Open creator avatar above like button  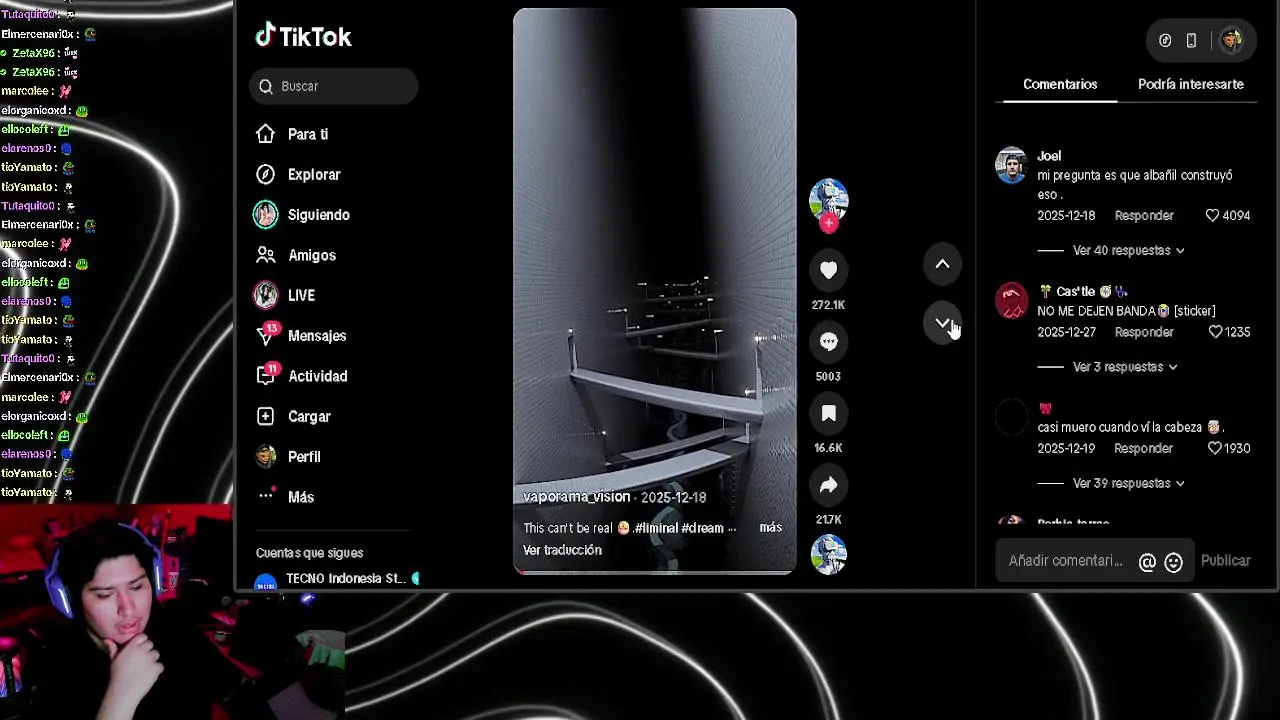click(x=828, y=198)
